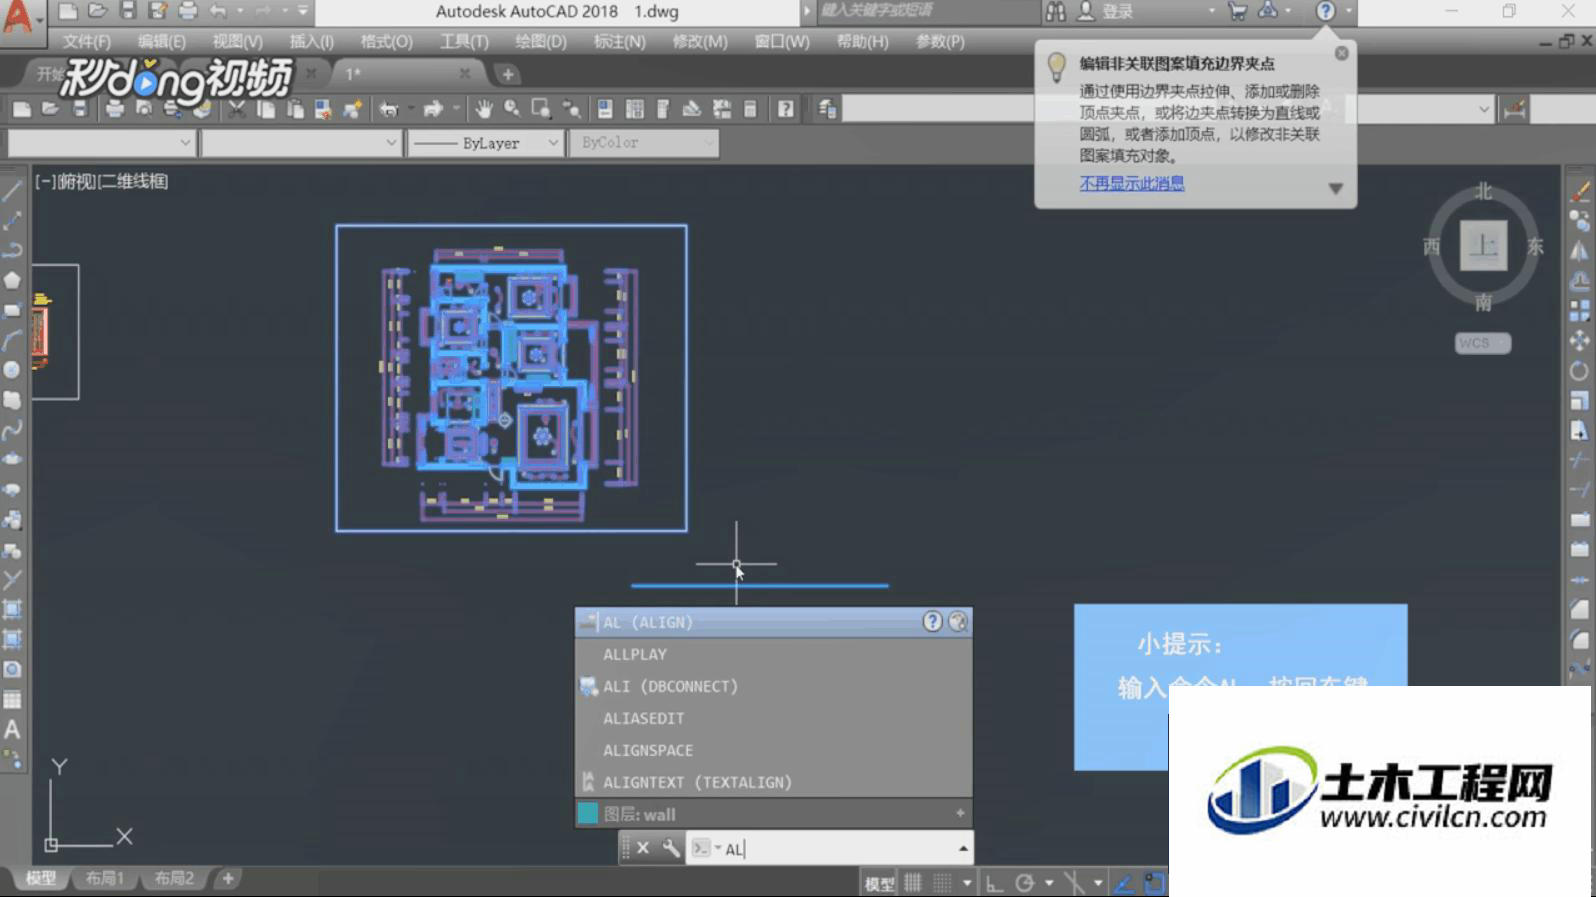This screenshot has width=1596, height=897.
Task: Select the Rotate tool in modify toolbar
Action: point(1580,371)
